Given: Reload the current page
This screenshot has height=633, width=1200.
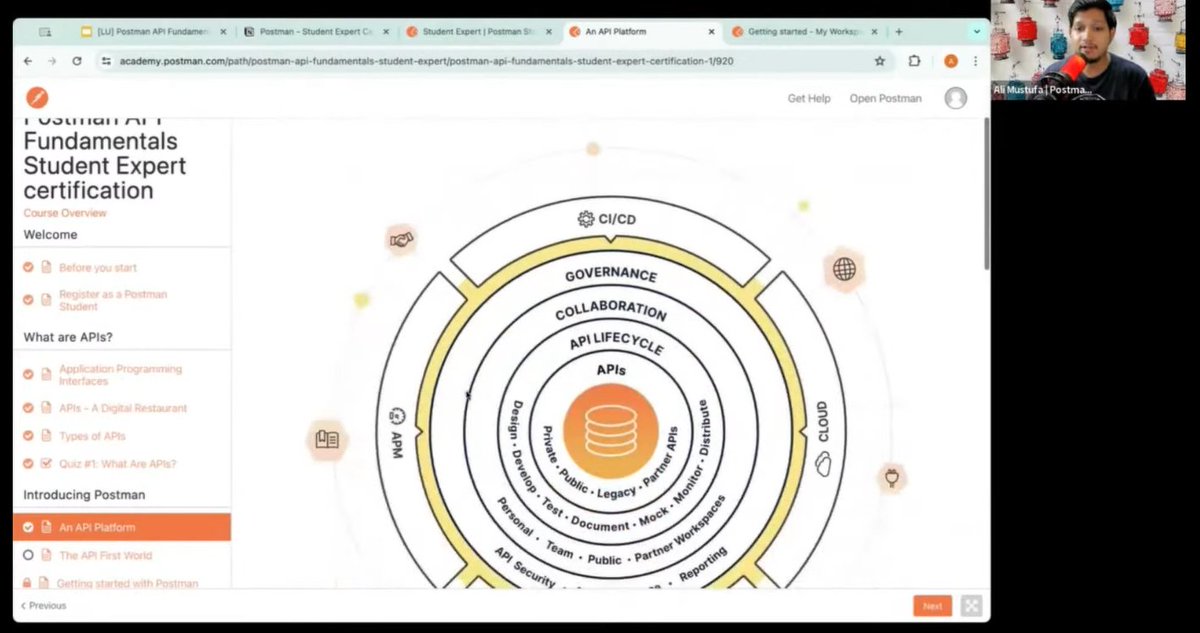Looking at the screenshot, I should (77, 61).
